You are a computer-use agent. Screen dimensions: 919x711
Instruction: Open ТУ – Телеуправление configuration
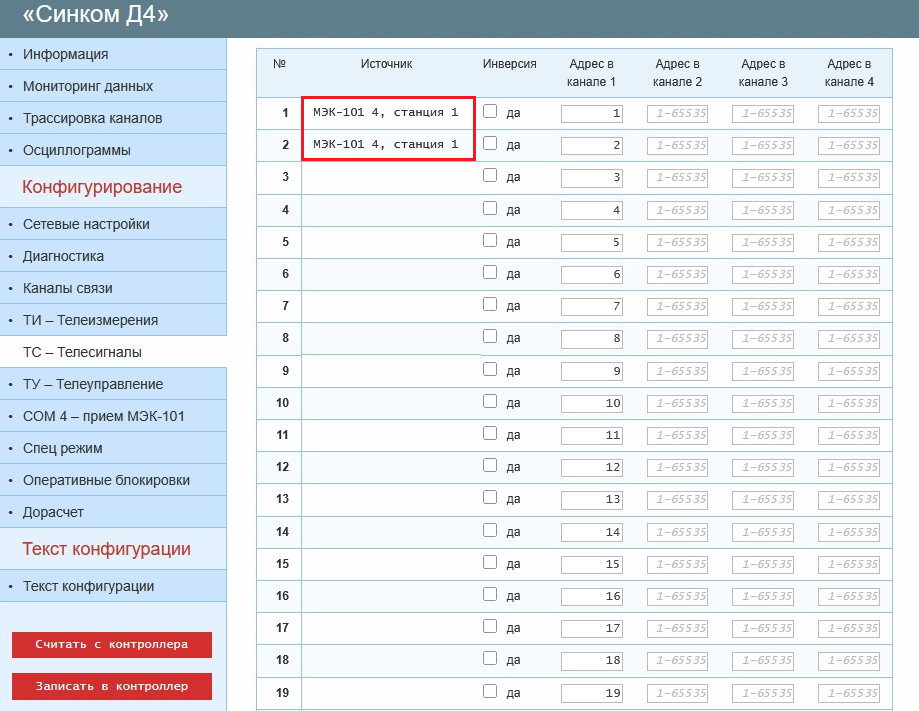coord(93,384)
